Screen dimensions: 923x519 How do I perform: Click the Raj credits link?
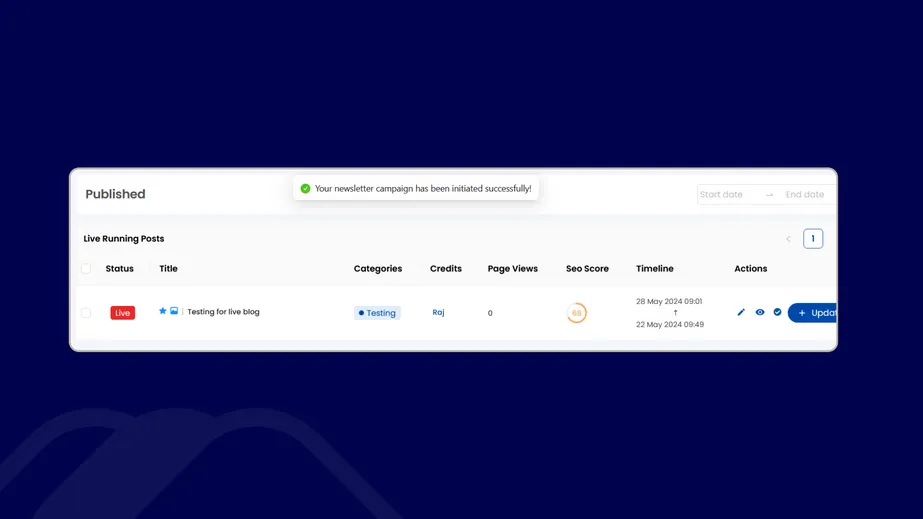point(438,312)
